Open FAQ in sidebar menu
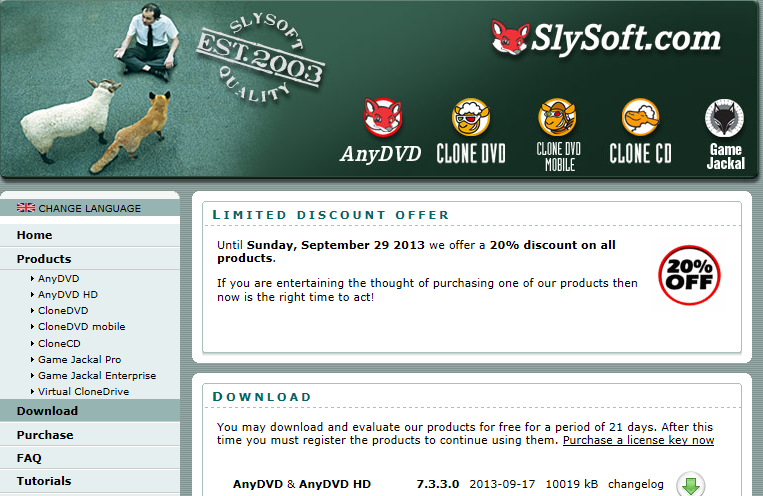The image size is (763, 496). (90, 458)
